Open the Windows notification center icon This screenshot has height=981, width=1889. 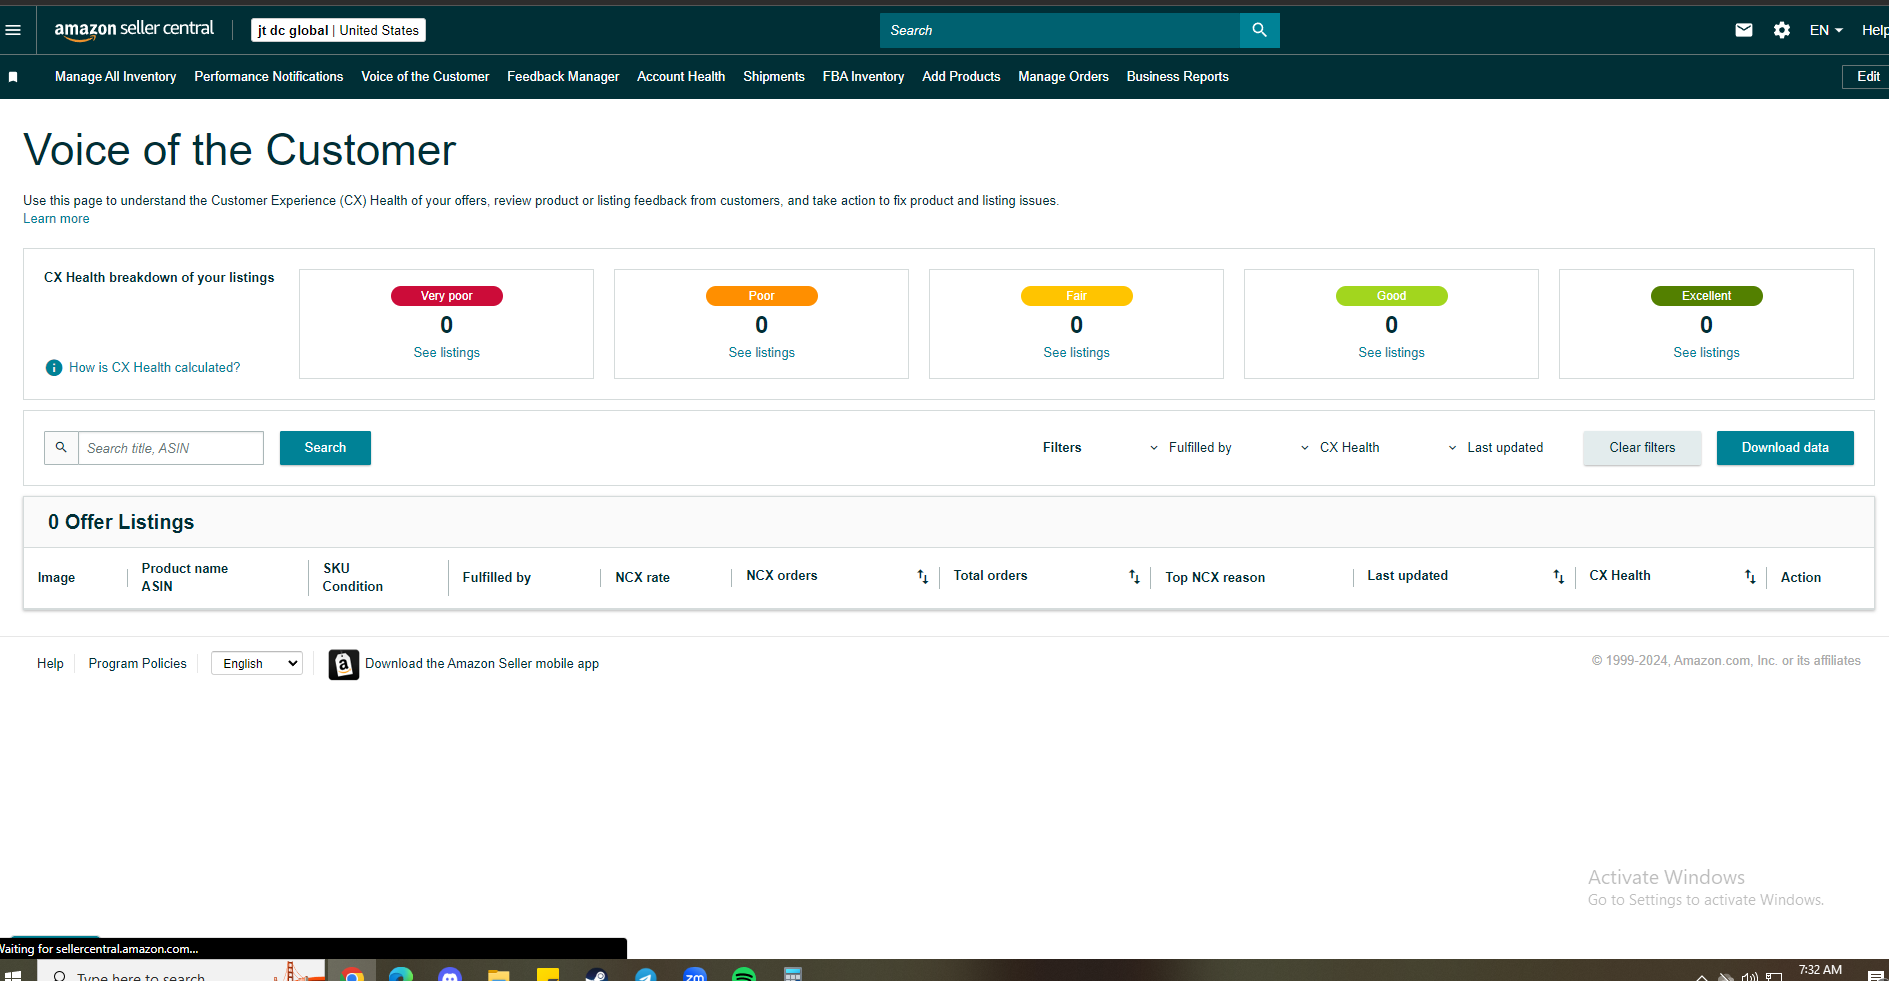pyautogui.click(x=1876, y=976)
